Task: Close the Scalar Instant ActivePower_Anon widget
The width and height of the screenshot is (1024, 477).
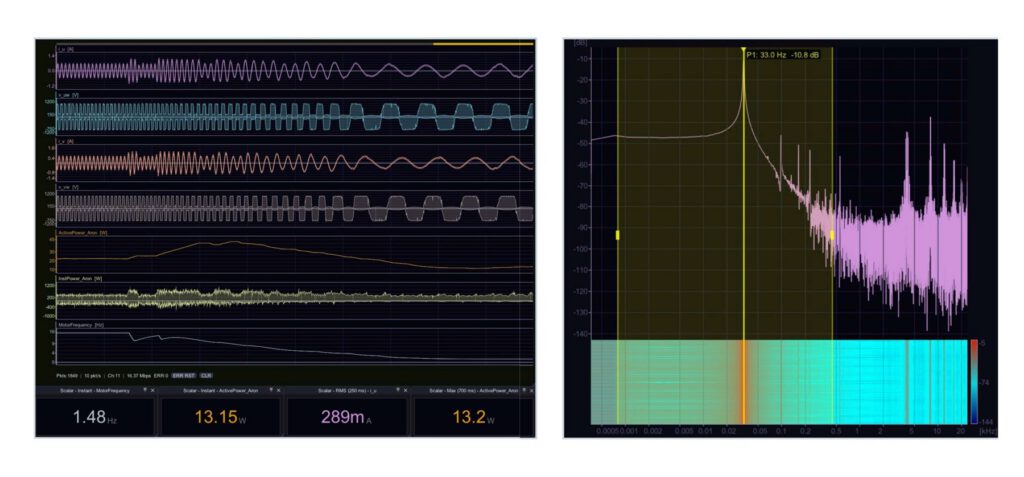Action: [279, 390]
